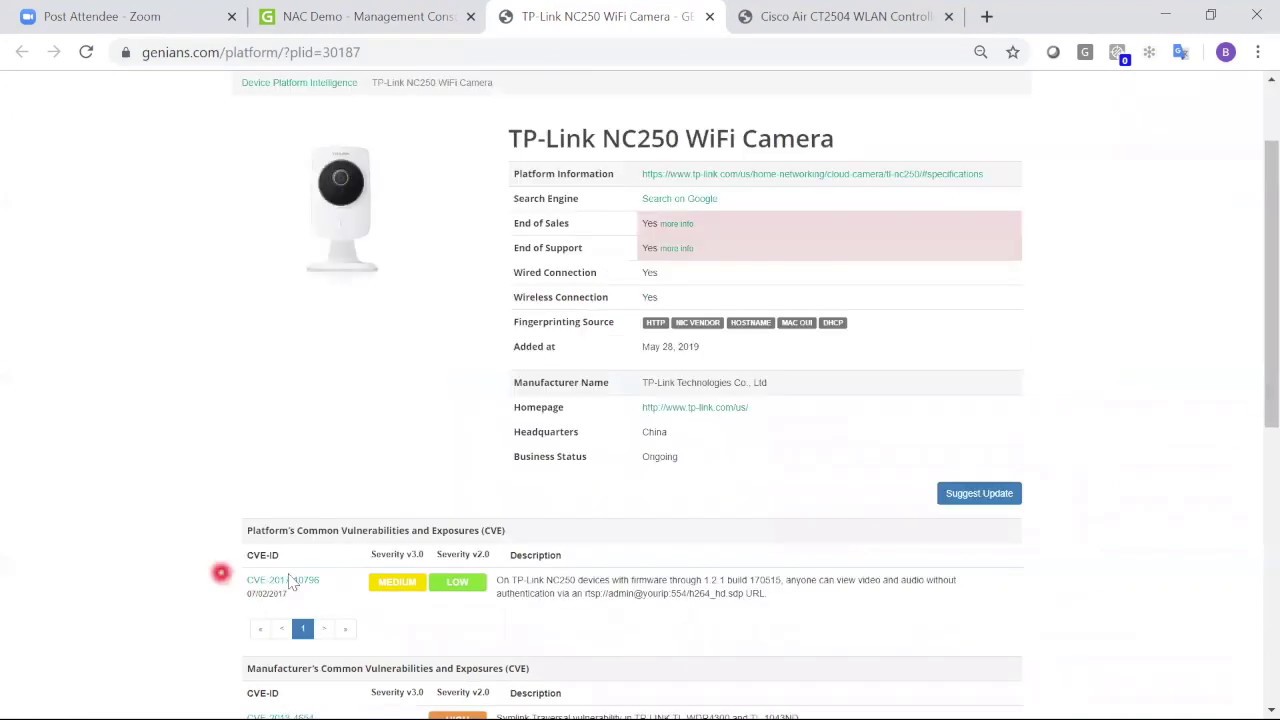Restore down the browser window
The height and width of the screenshot is (720, 1280).
click(1211, 15)
